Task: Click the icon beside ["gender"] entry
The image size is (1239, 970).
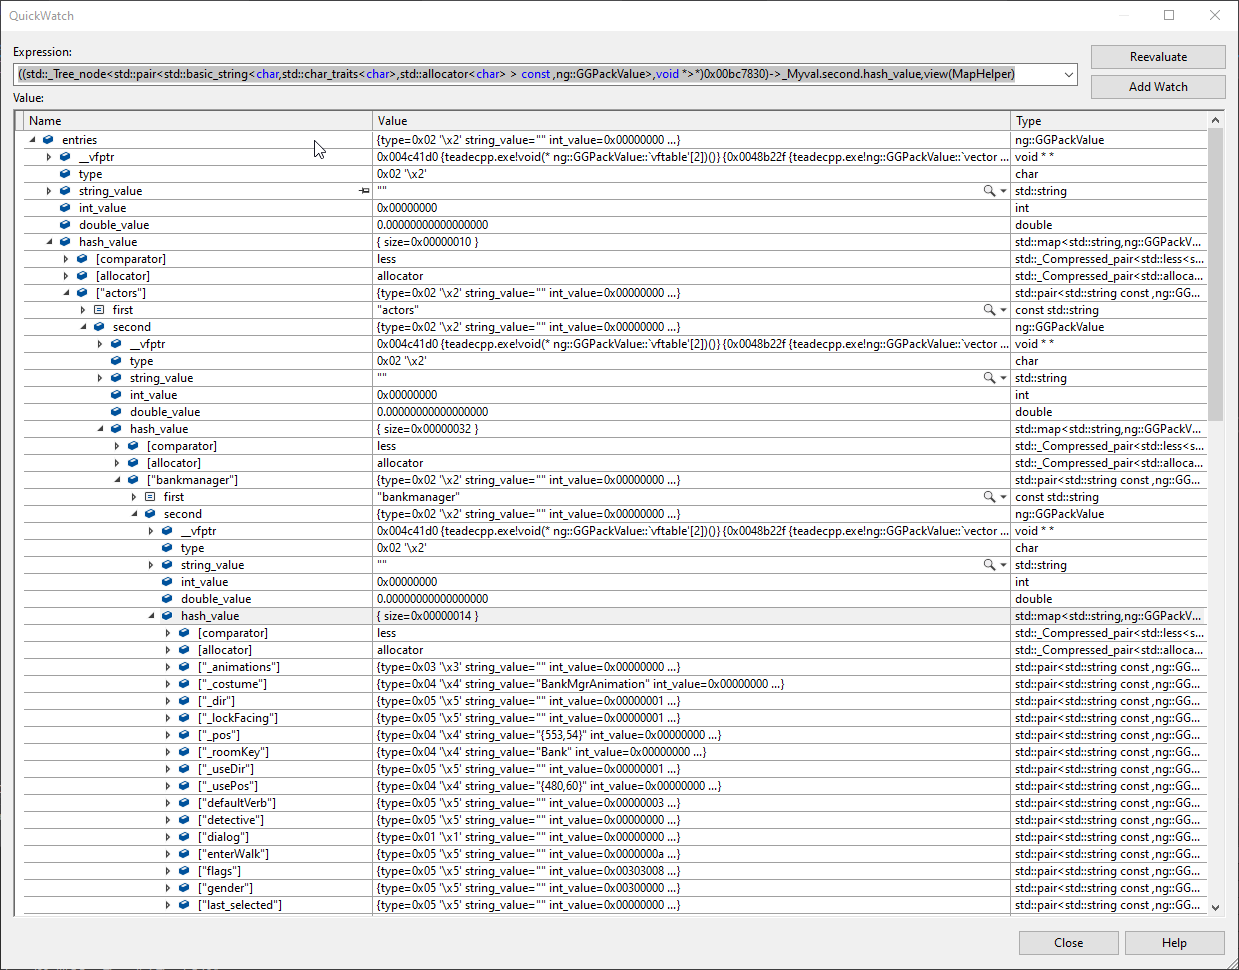Action: point(184,888)
